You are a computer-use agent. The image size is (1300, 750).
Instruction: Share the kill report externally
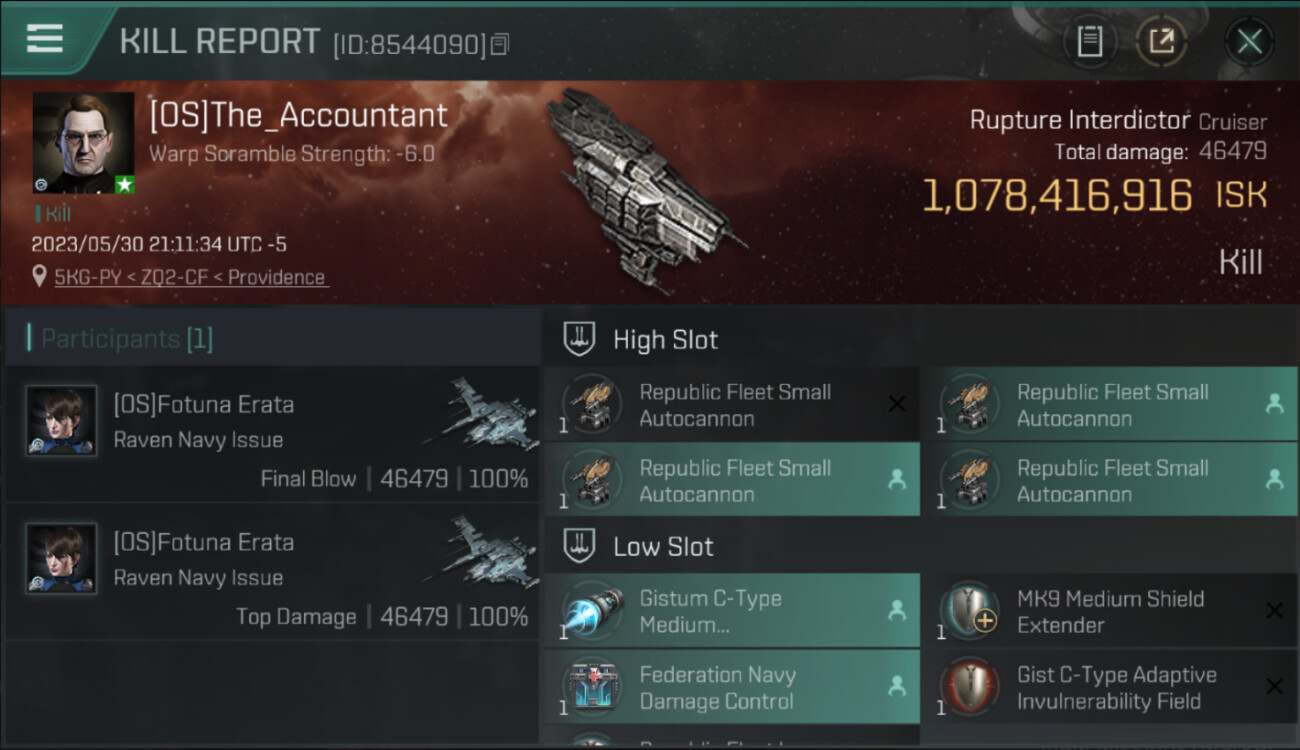point(1161,41)
